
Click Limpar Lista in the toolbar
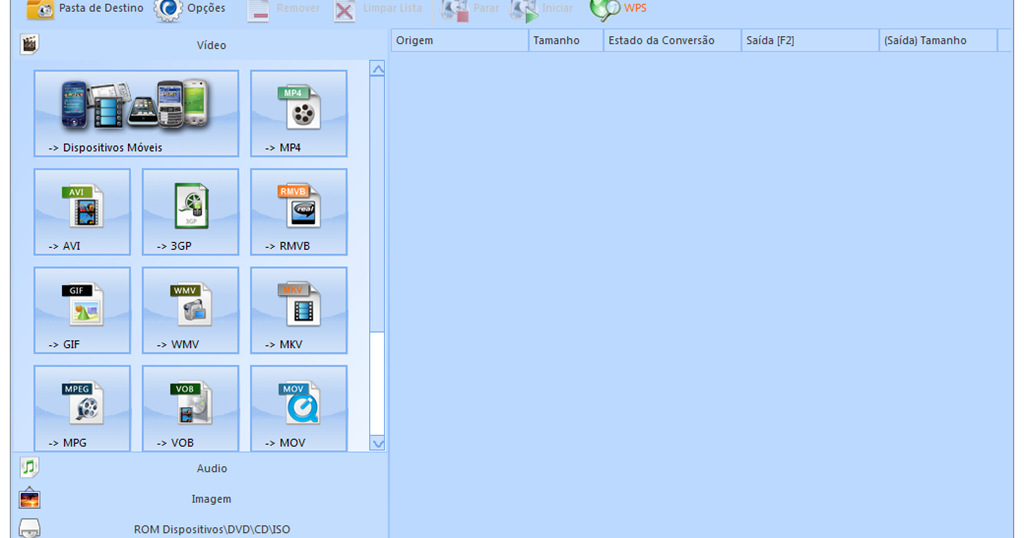[377, 9]
